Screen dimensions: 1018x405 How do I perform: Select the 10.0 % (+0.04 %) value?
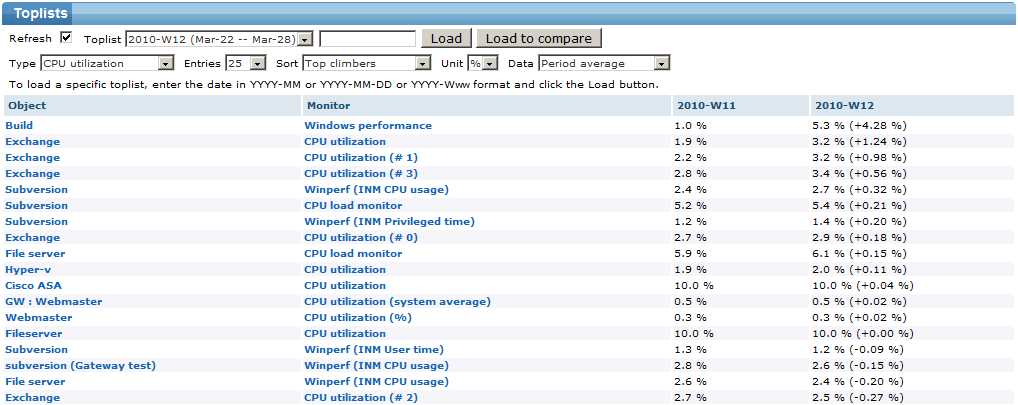pyautogui.click(x=863, y=286)
